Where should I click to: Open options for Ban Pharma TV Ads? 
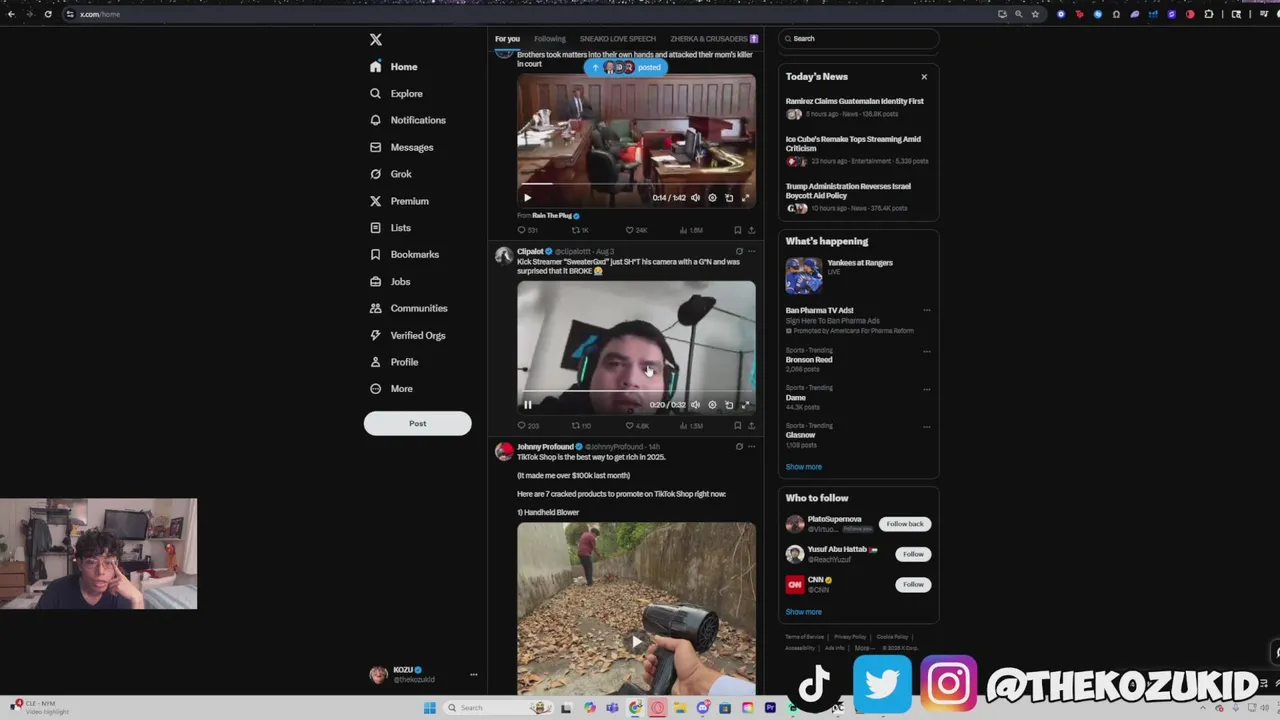[x=927, y=311]
